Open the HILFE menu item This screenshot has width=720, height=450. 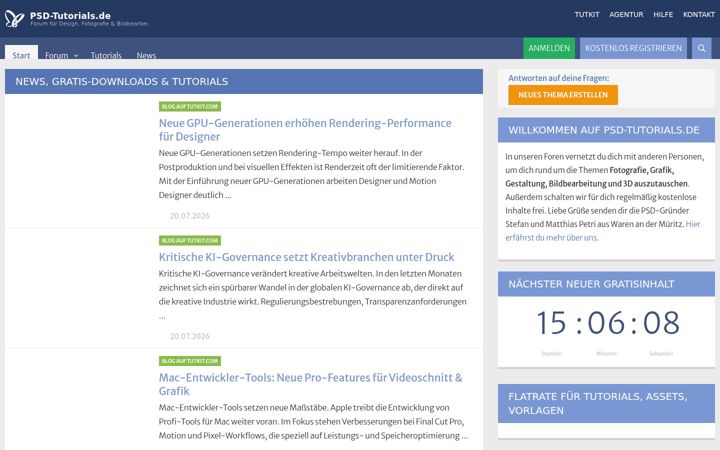[663, 15]
